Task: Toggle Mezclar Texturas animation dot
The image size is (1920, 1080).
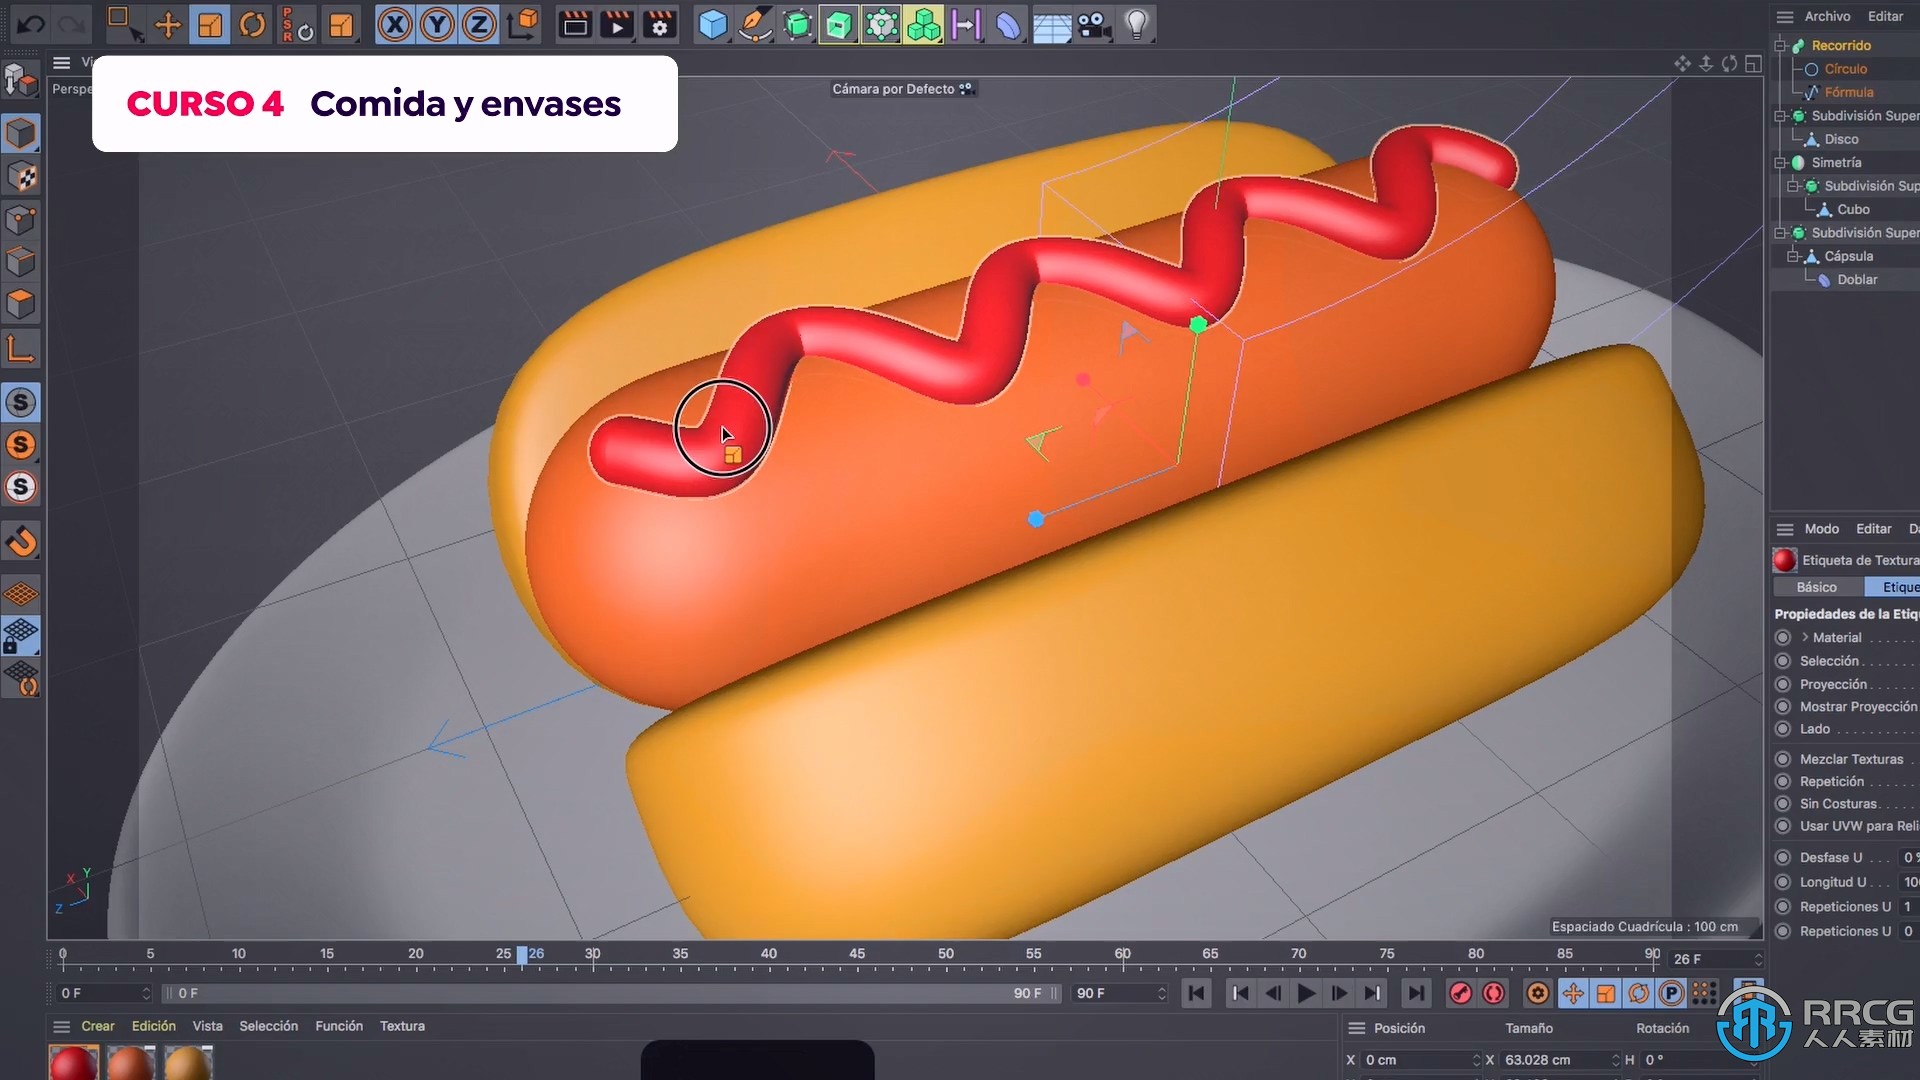Action: pyautogui.click(x=1782, y=759)
